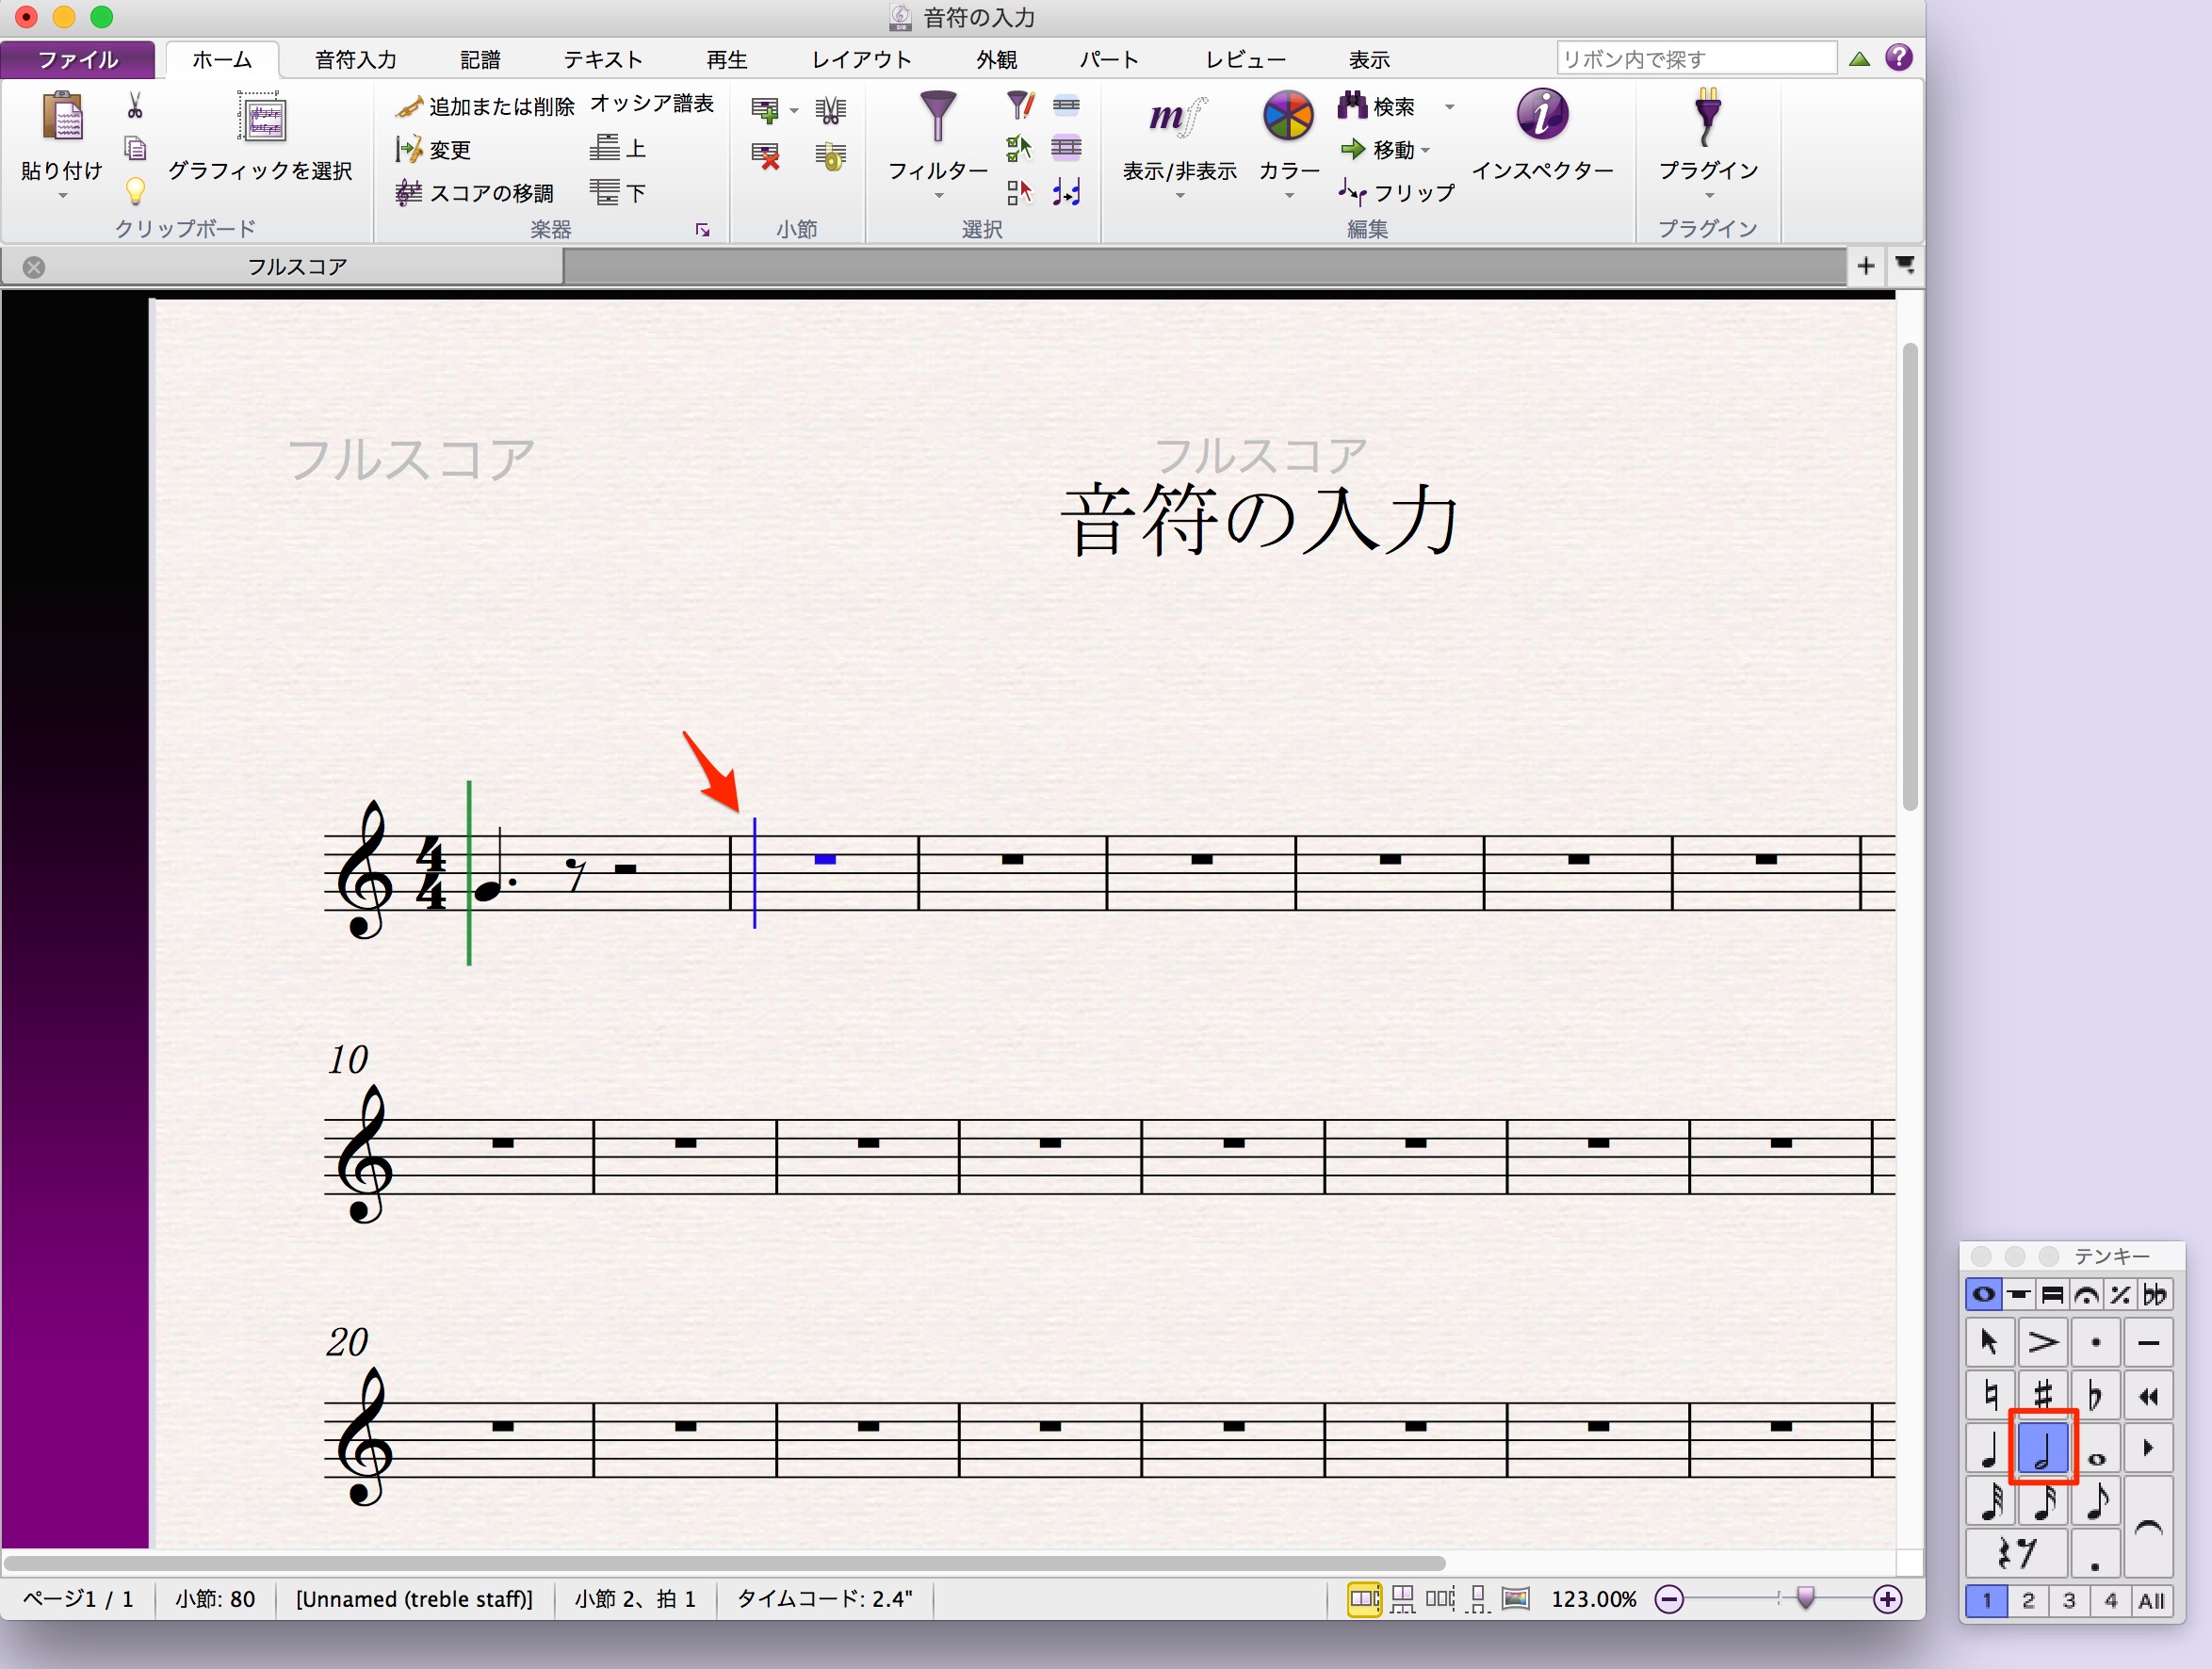The image size is (2212, 1669).
Task: Click the スコアの移調 button
Action: [x=474, y=193]
